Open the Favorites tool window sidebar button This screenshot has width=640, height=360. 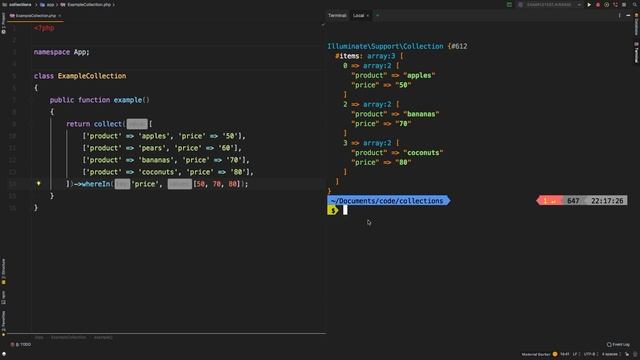(x=3, y=323)
